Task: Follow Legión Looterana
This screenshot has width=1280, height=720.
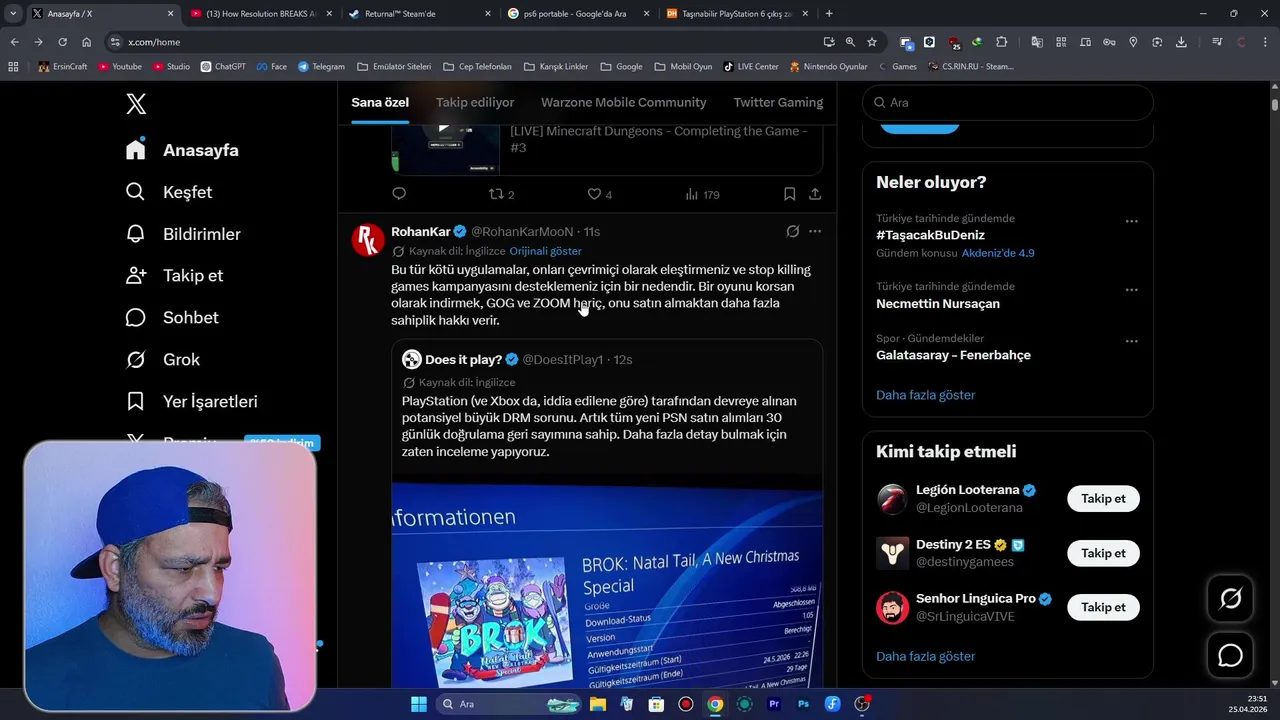Action: click(x=1103, y=499)
